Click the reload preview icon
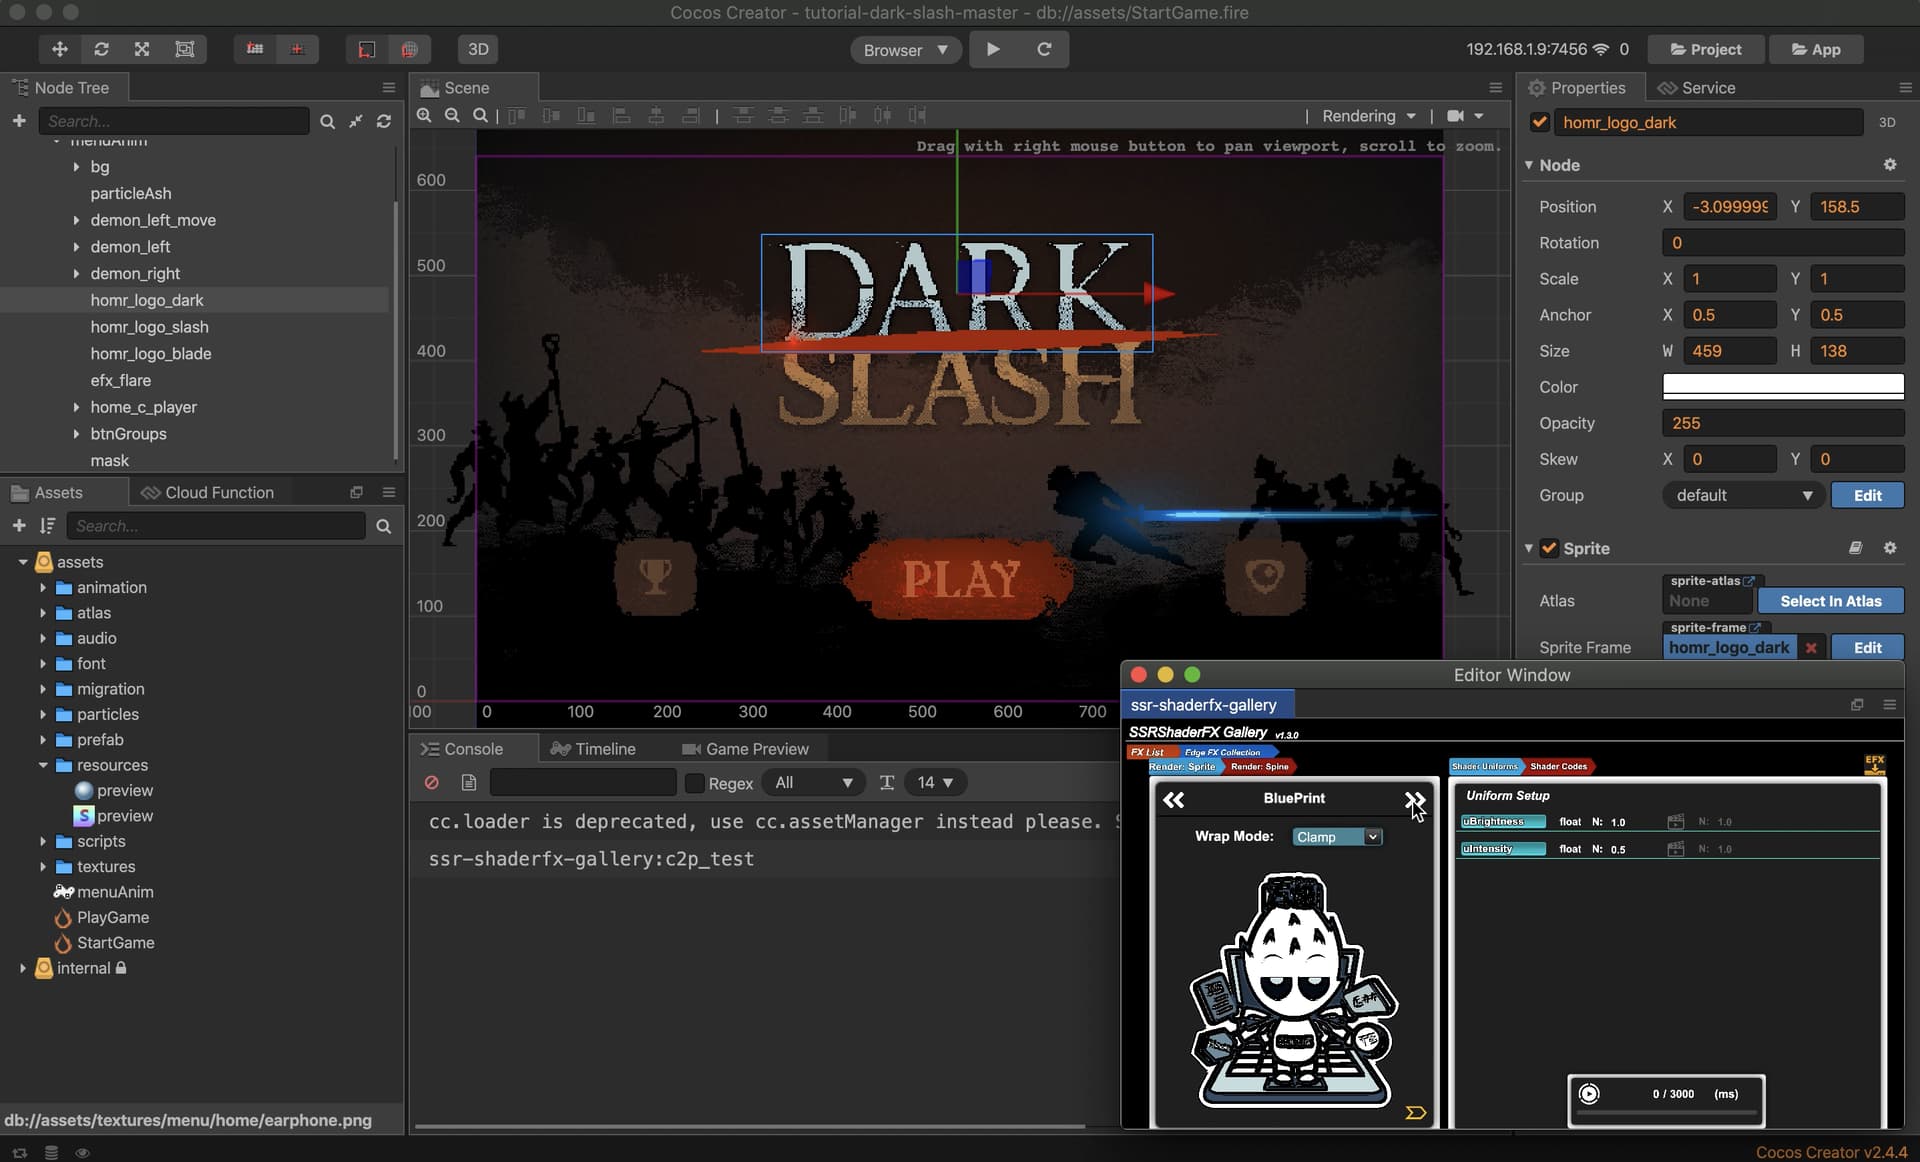 click(1044, 49)
